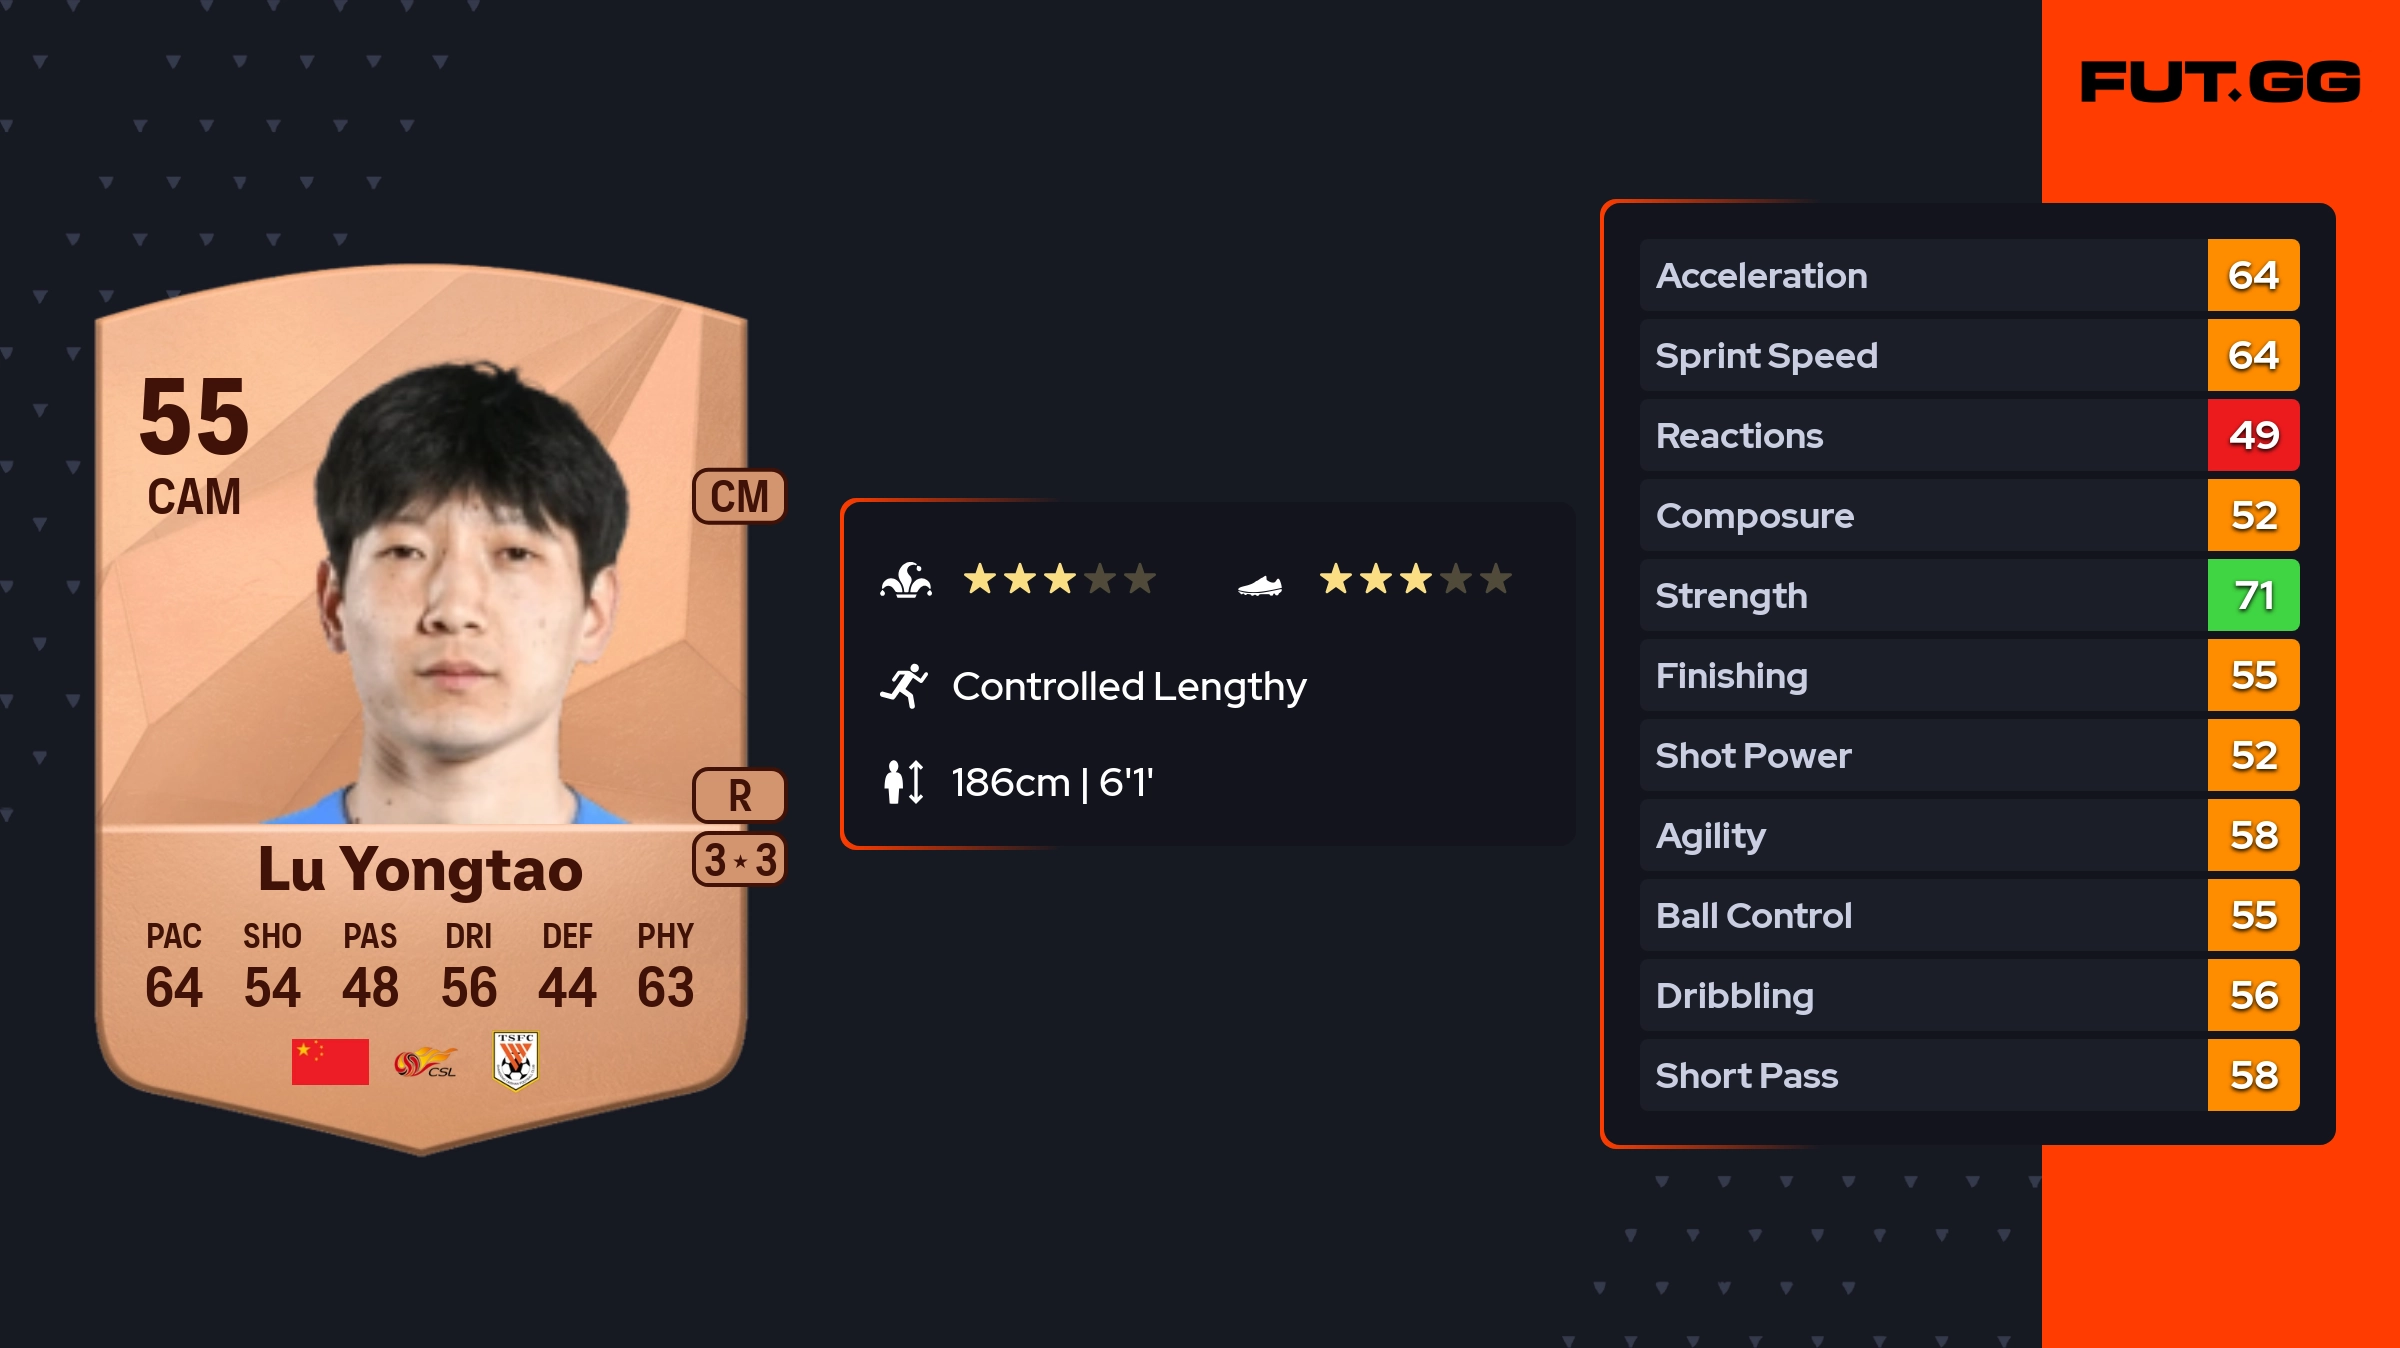Click the skill moves jester icon
Image resolution: width=2400 pixels, height=1348 pixels.
[x=906, y=580]
